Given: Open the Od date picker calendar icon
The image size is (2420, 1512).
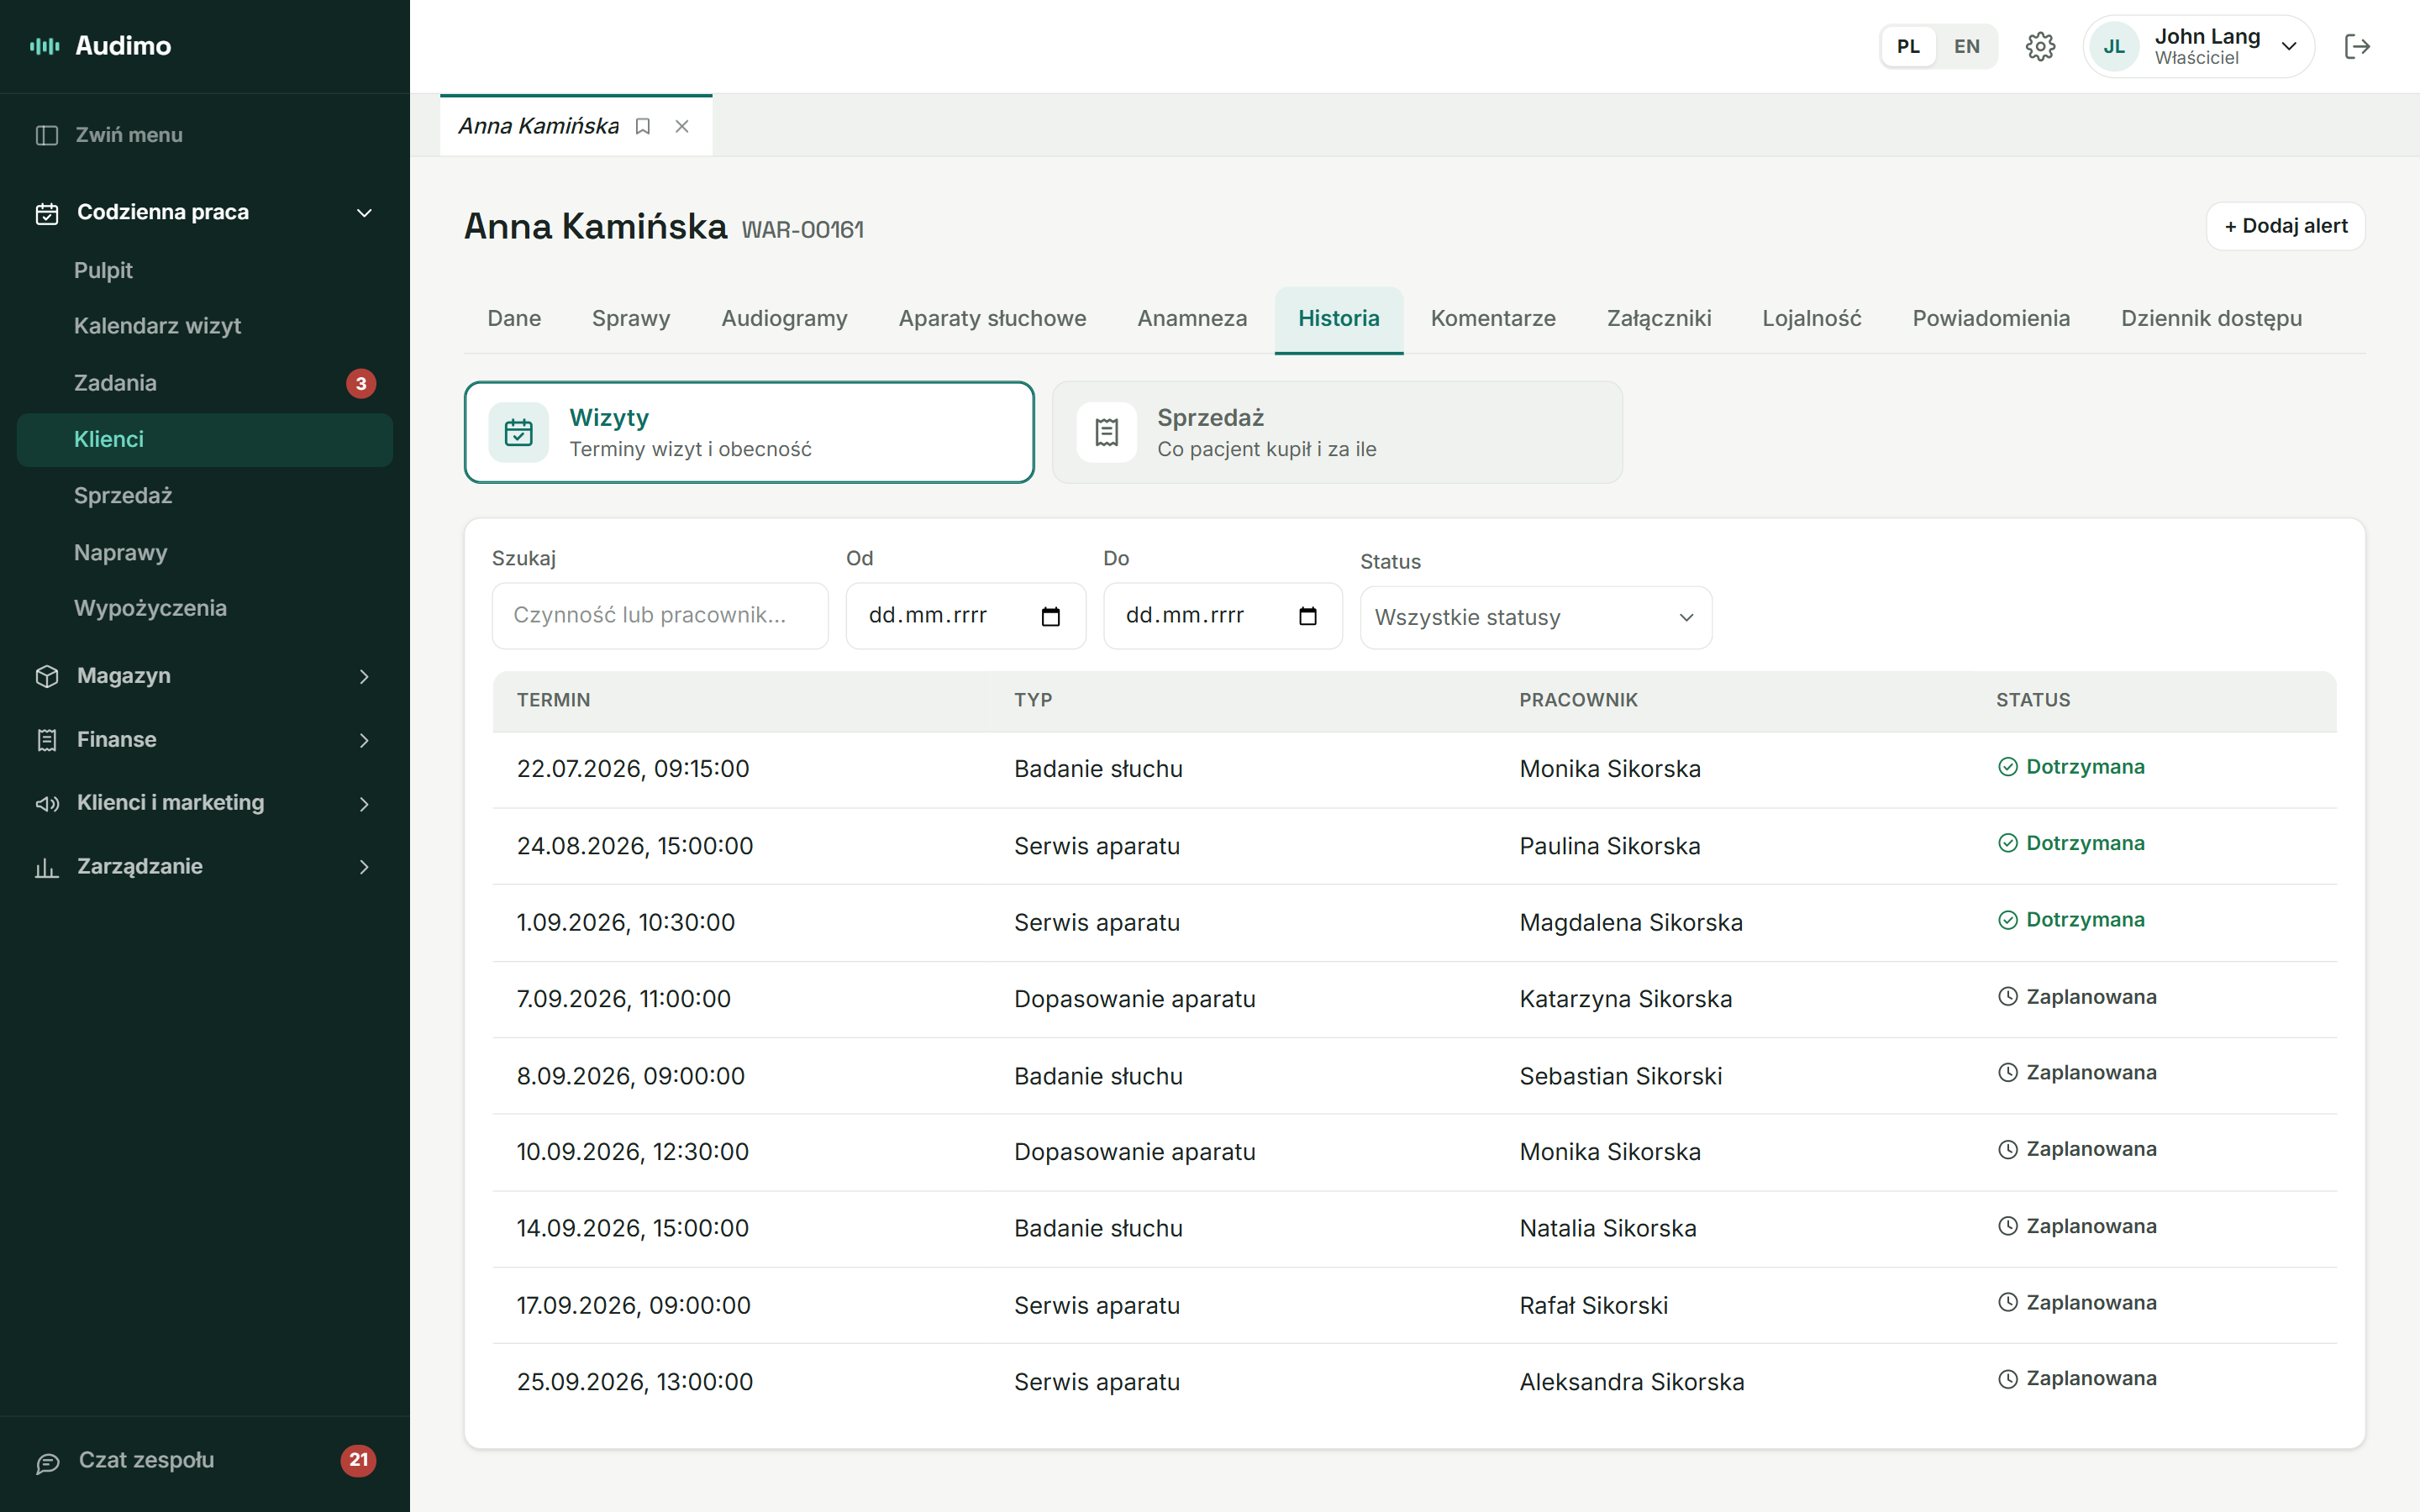Looking at the screenshot, I should 1050,616.
